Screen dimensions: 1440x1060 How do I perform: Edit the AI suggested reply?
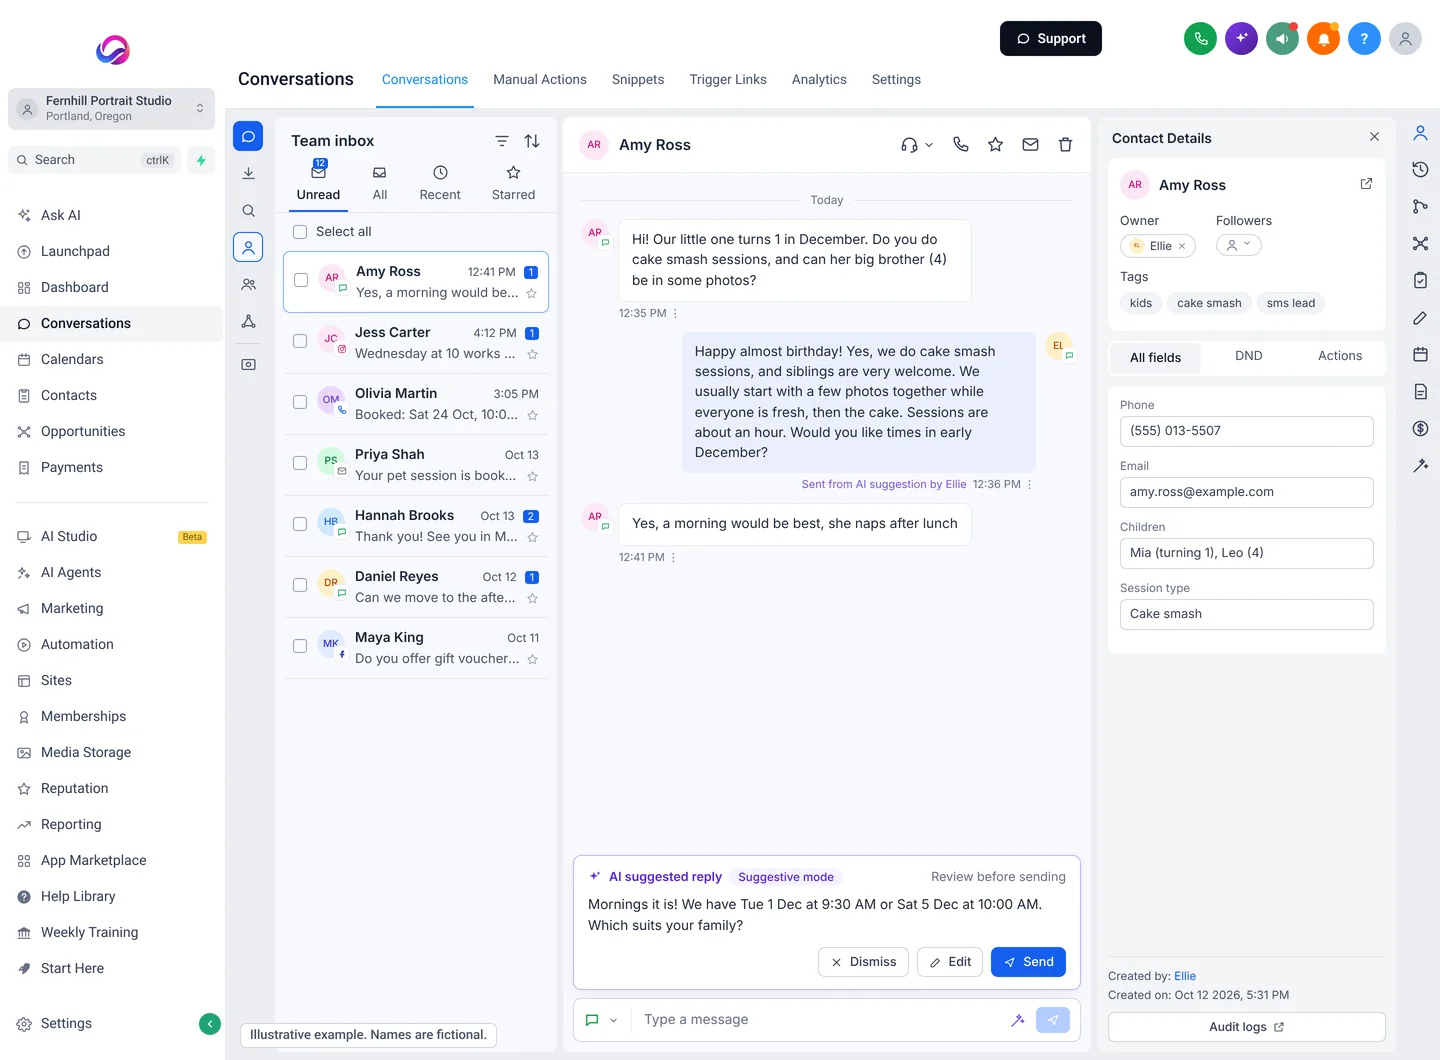pos(950,962)
